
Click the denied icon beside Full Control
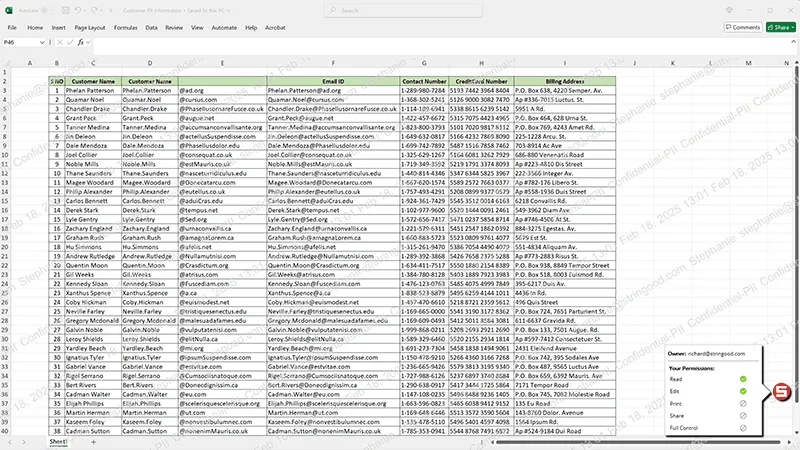743,428
